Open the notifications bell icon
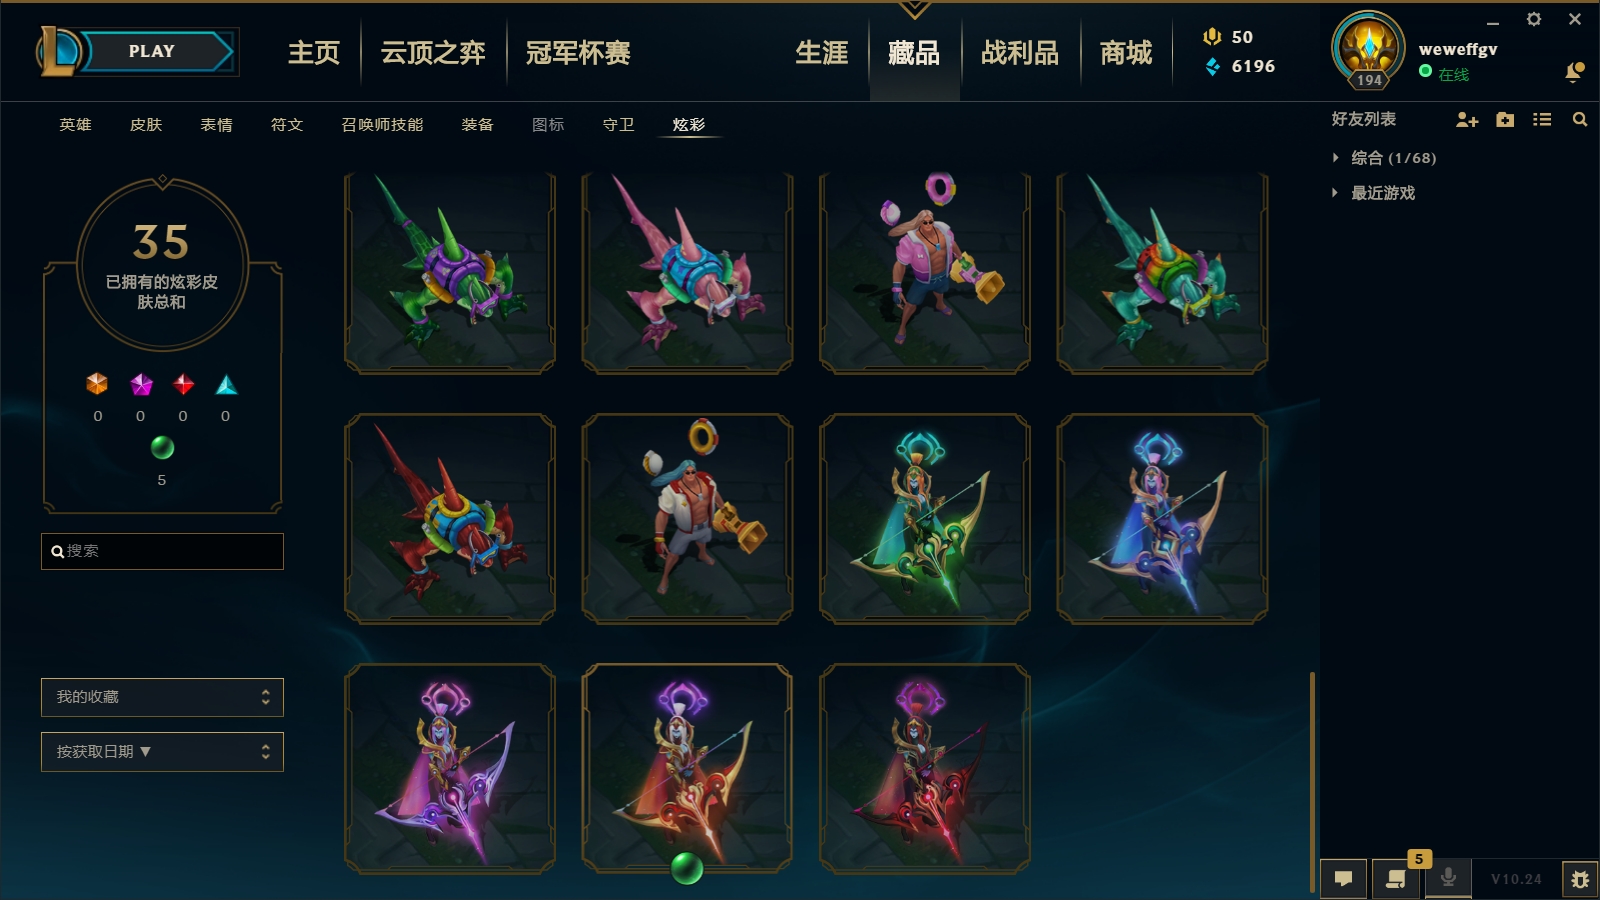Image resolution: width=1600 pixels, height=900 pixels. [1574, 72]
